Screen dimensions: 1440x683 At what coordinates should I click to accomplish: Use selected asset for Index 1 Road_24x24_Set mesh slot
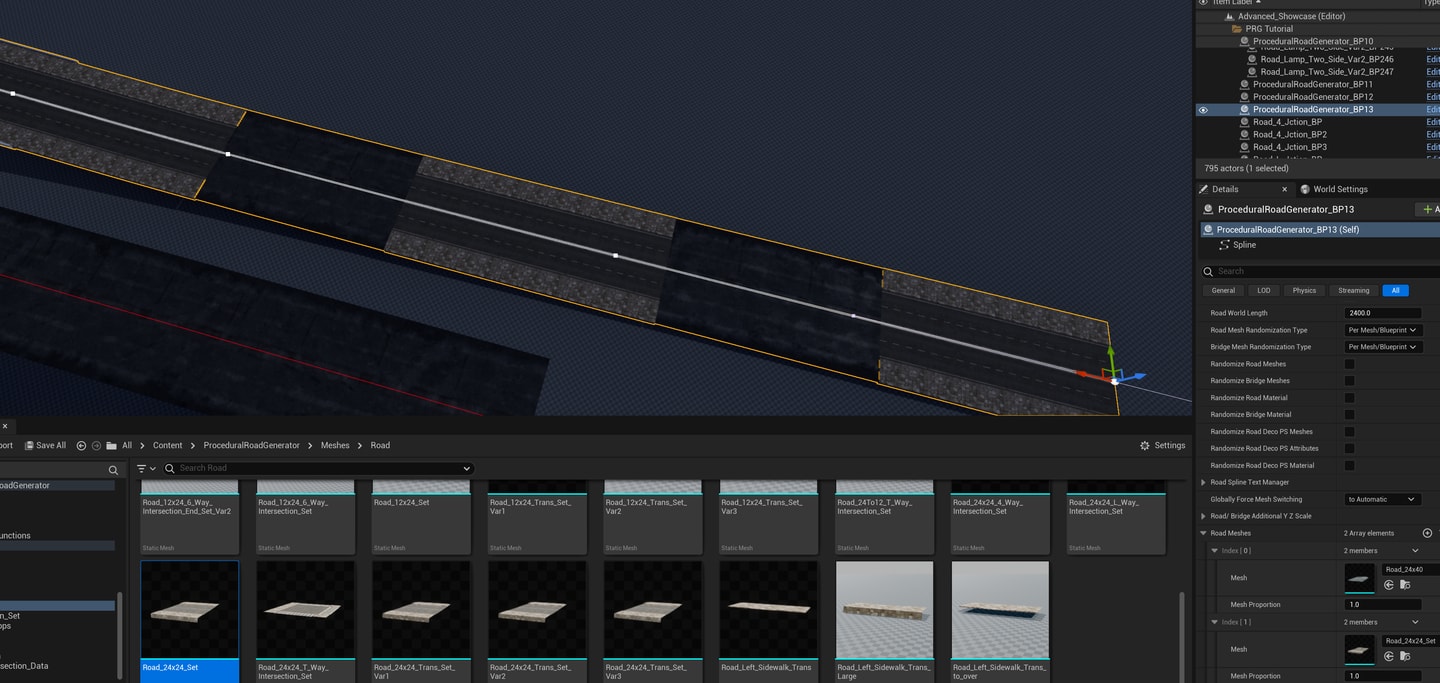point(1389,656)
